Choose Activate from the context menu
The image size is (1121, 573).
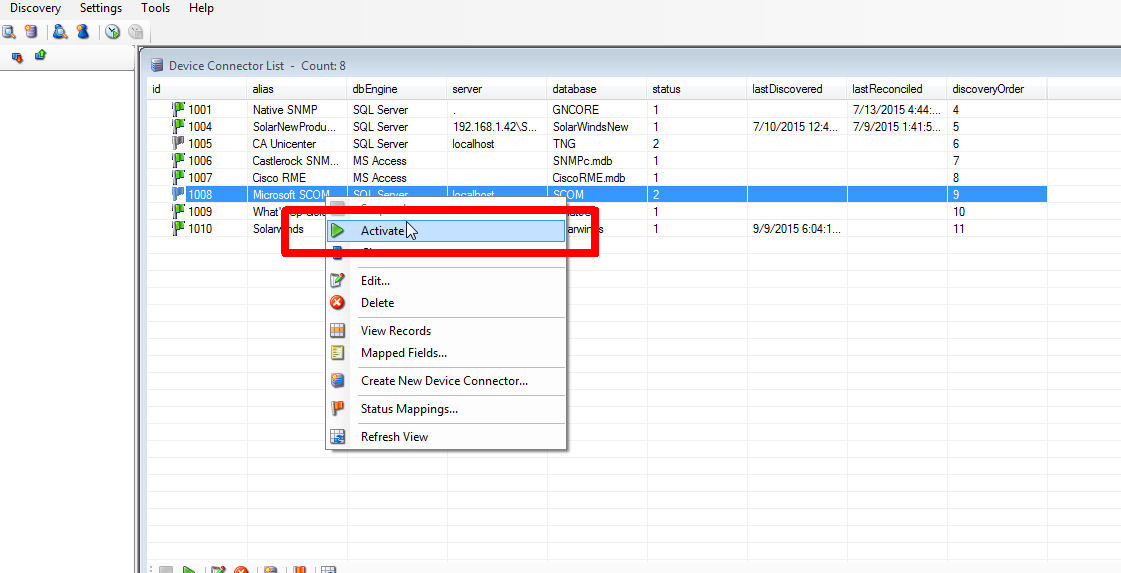coord(382,231)
